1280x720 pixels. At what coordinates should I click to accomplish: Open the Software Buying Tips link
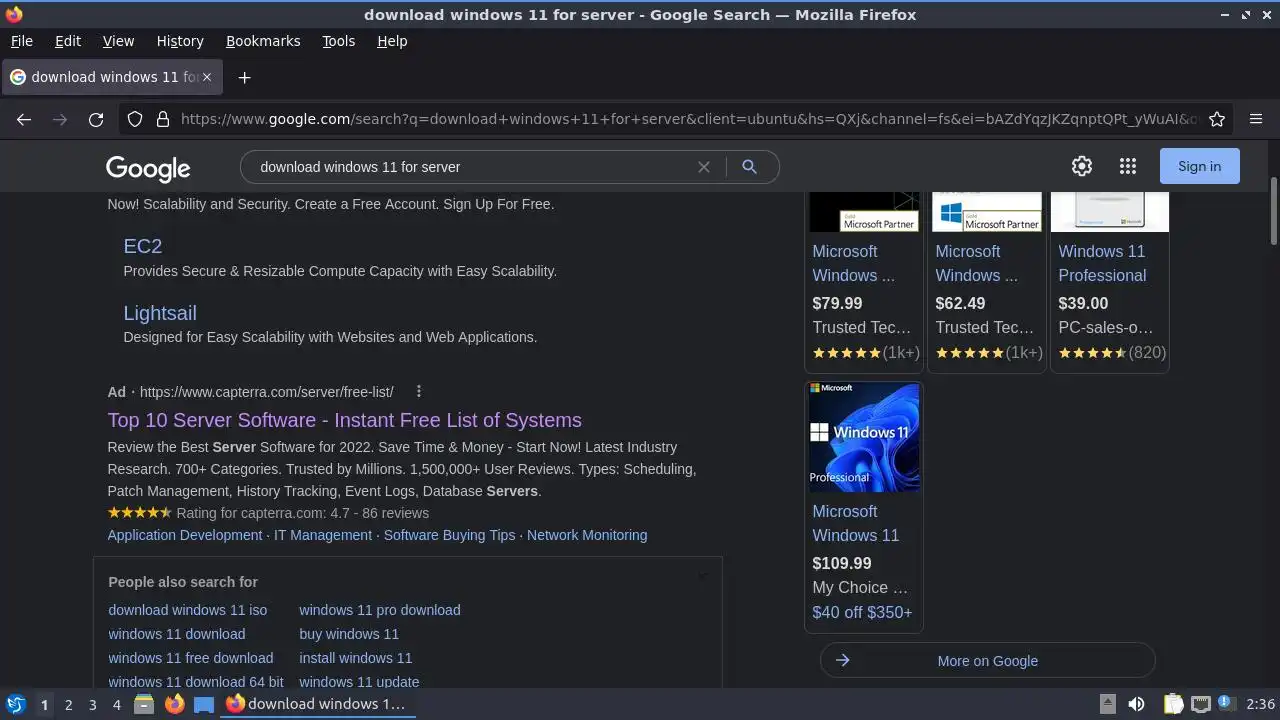(449, 535)
